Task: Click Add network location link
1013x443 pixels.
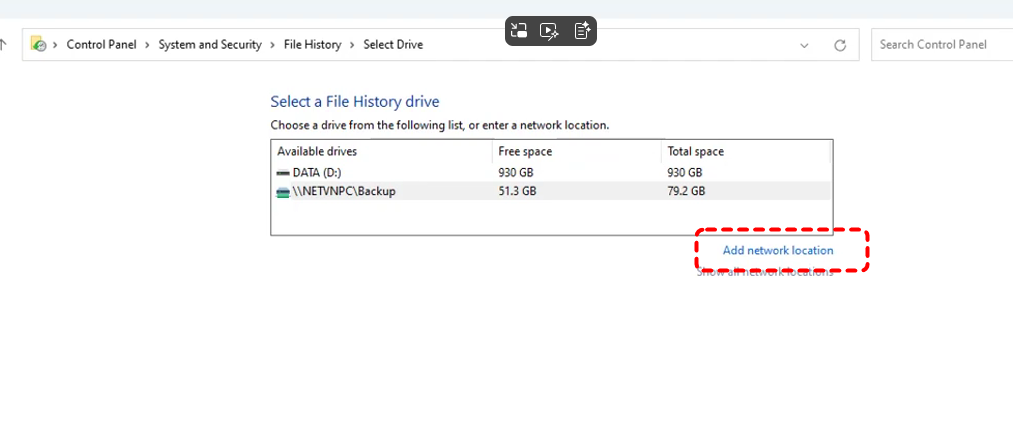Action: click(x=777, y=250)
